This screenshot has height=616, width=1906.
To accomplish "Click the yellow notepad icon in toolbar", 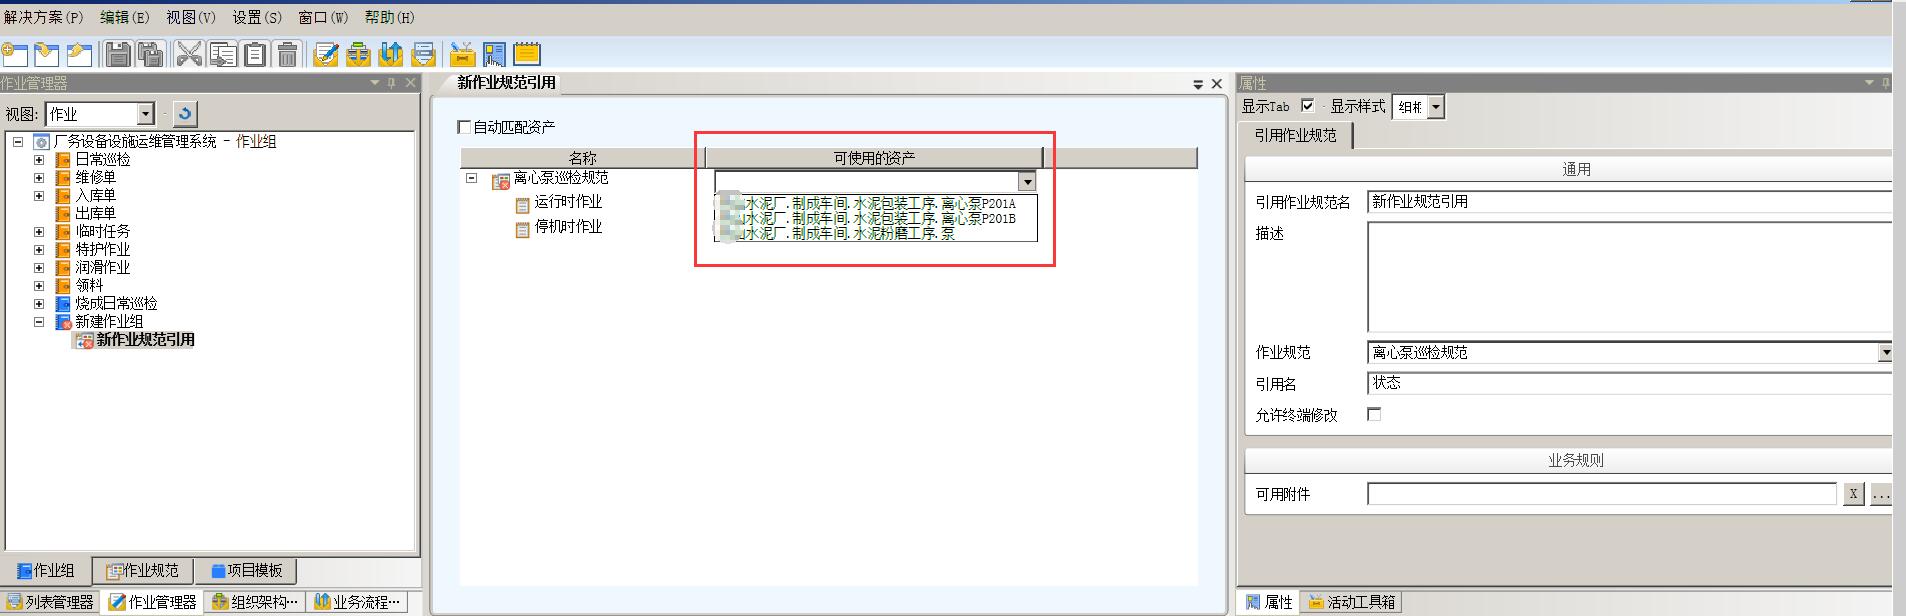I will click(526, 54).
